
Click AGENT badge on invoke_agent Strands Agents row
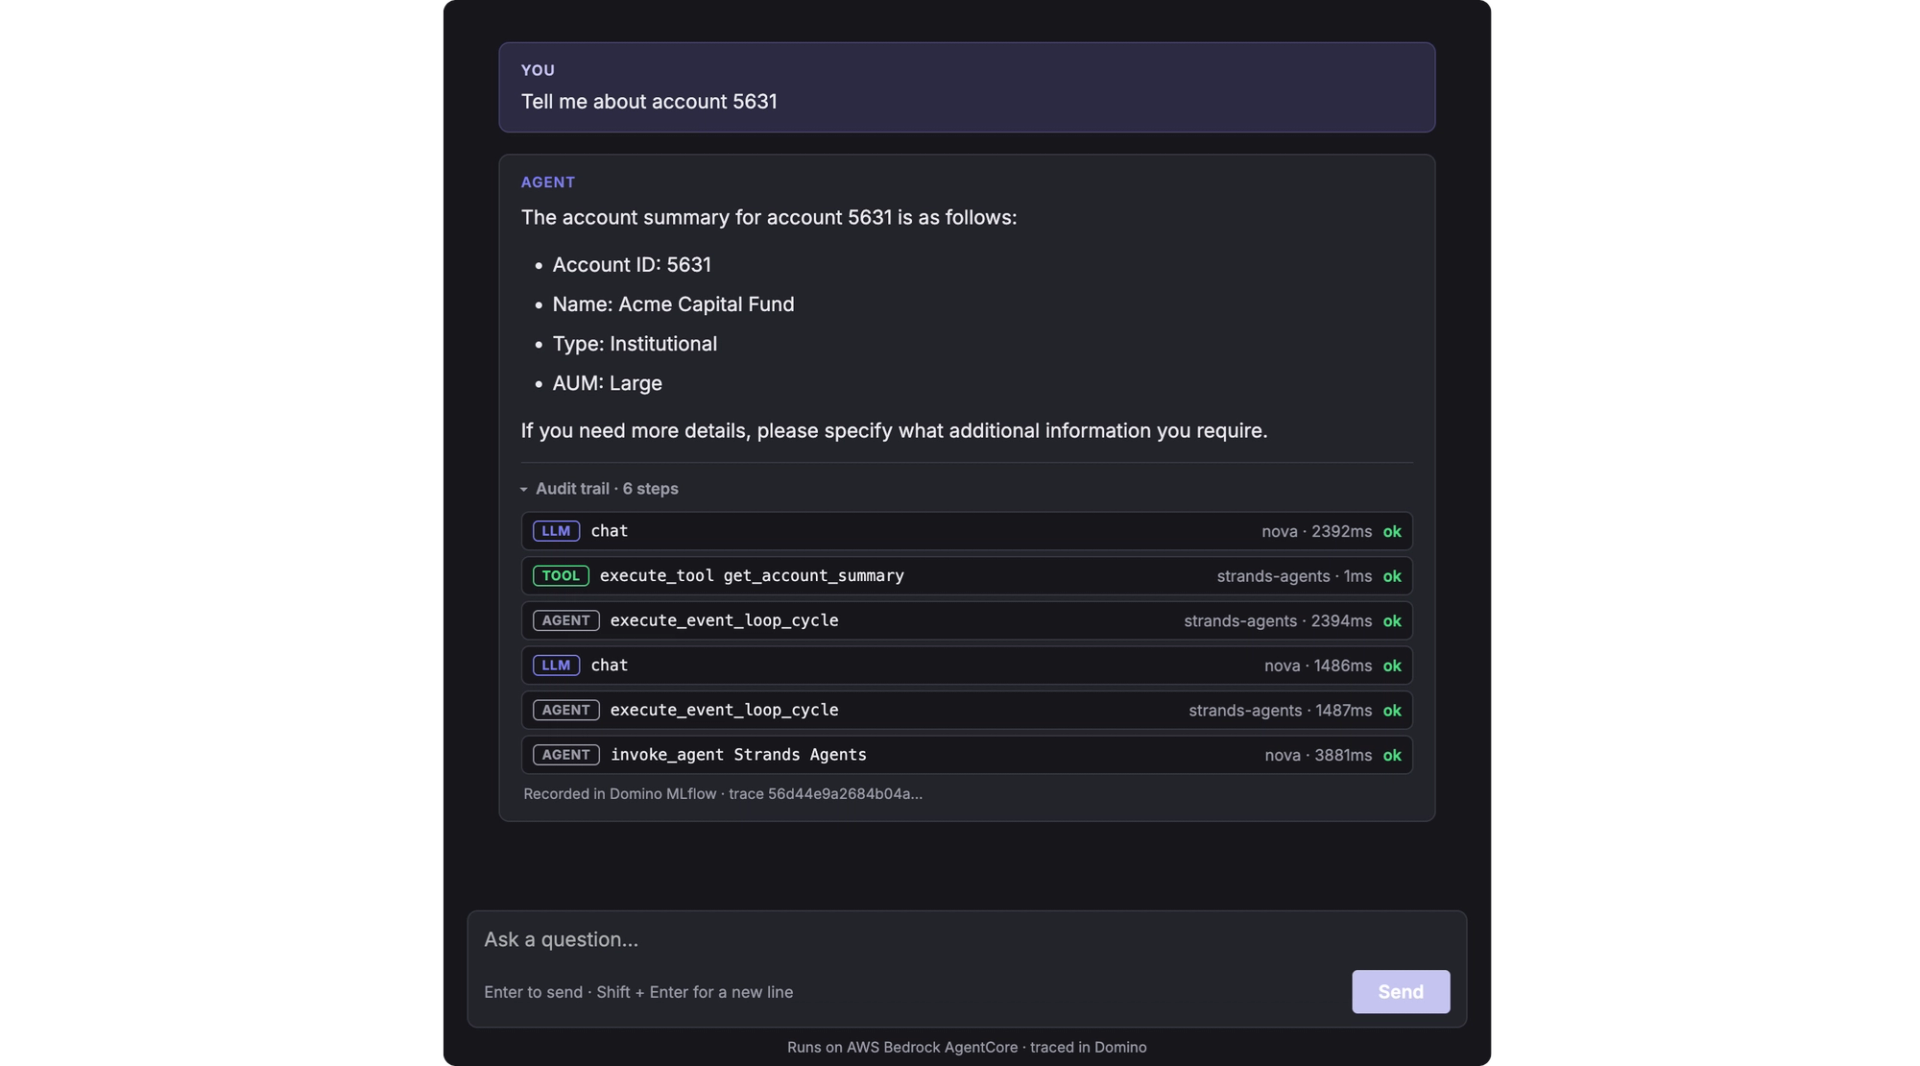[x=566, y=755]
